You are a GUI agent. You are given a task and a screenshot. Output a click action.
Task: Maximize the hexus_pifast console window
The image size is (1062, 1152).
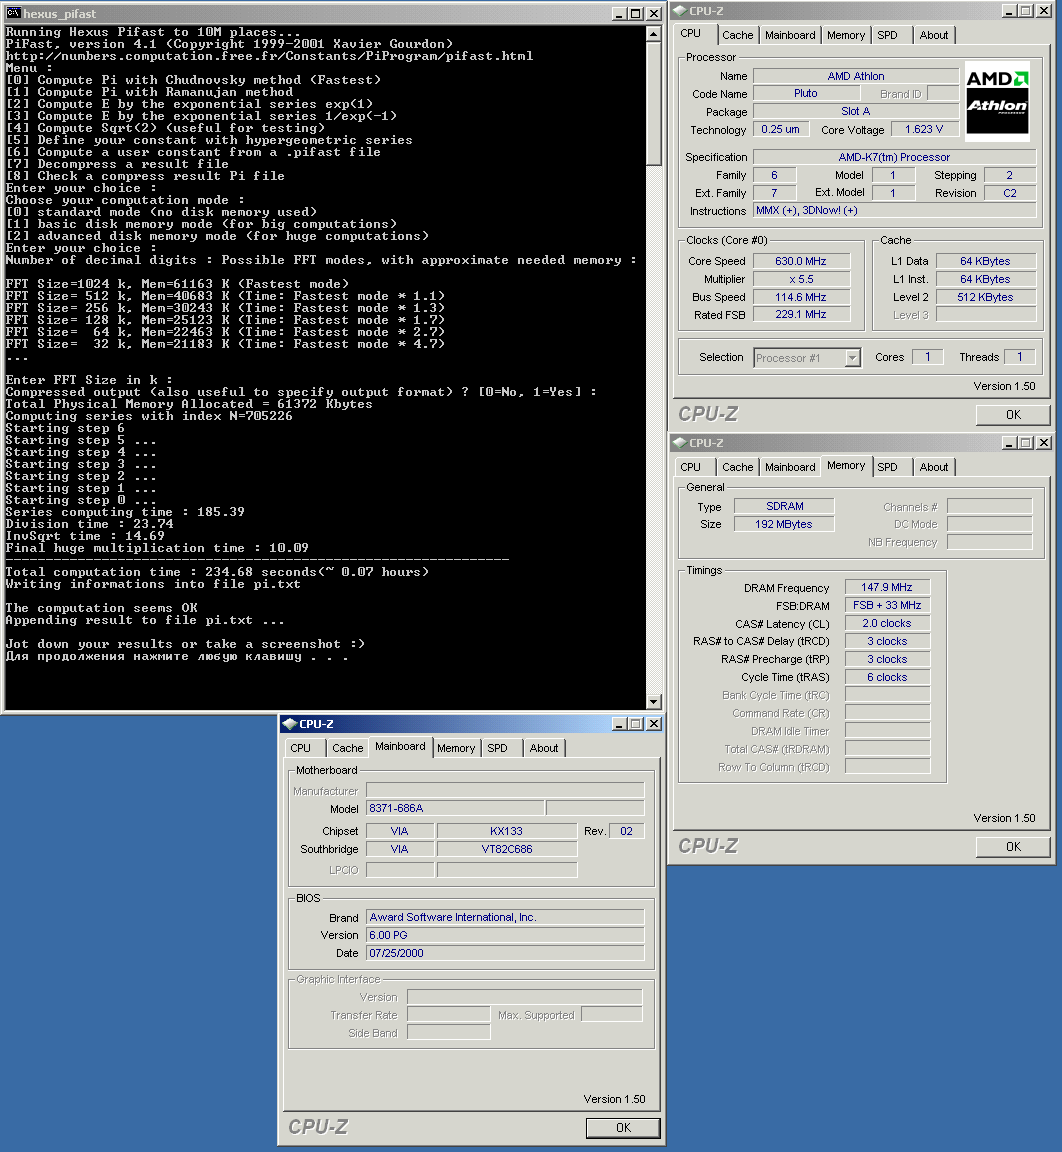(x=636, y=13)
